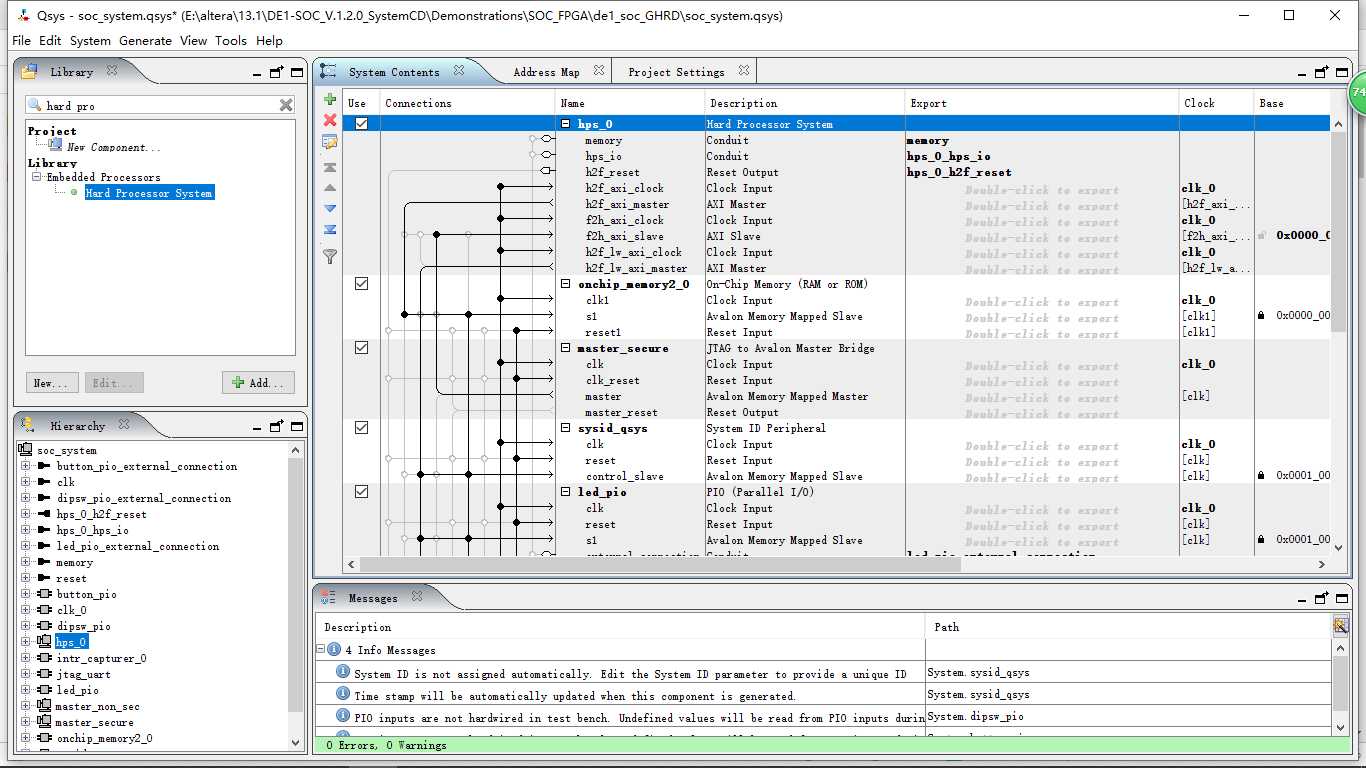The image size is (1366, 768).
Task: Click the library search field containing 'hard pro'
Action: coord(160,105)
